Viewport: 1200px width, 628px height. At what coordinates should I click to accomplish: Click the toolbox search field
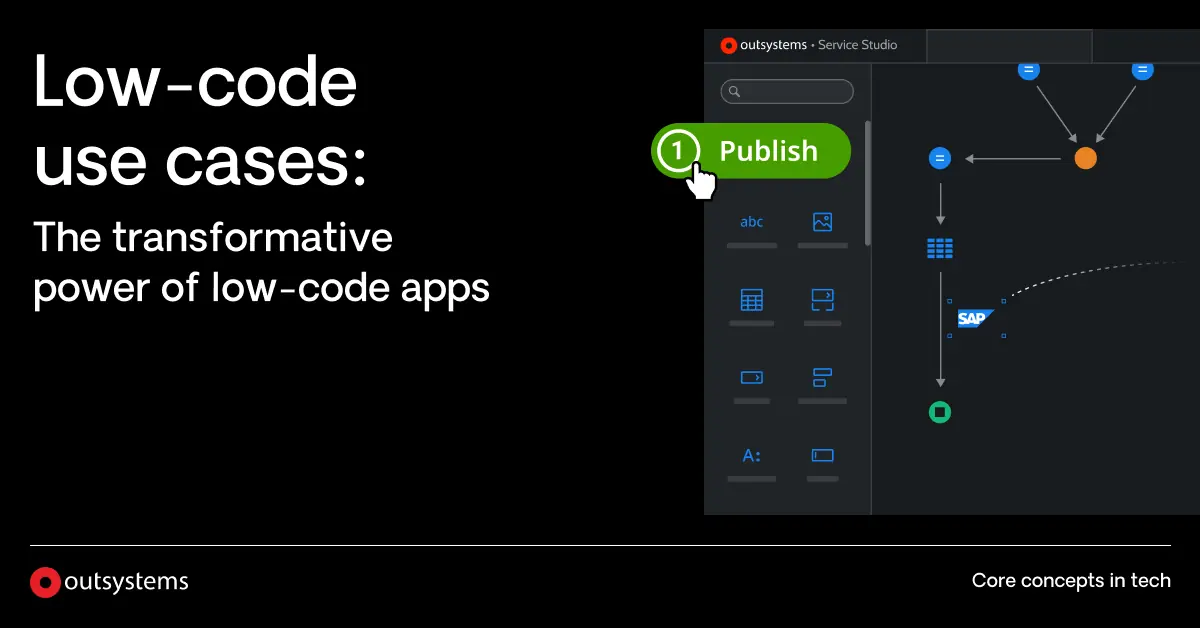point(795,92)
